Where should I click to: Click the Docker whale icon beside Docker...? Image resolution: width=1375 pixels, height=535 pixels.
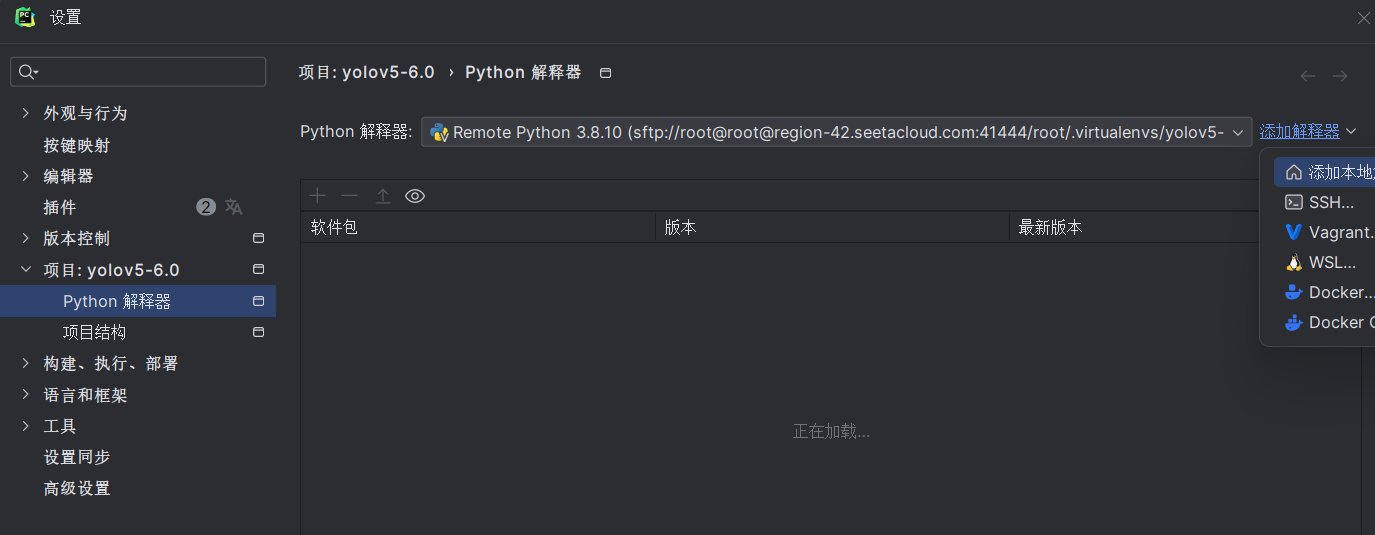pyautogui.click(x=1294, y=292)
